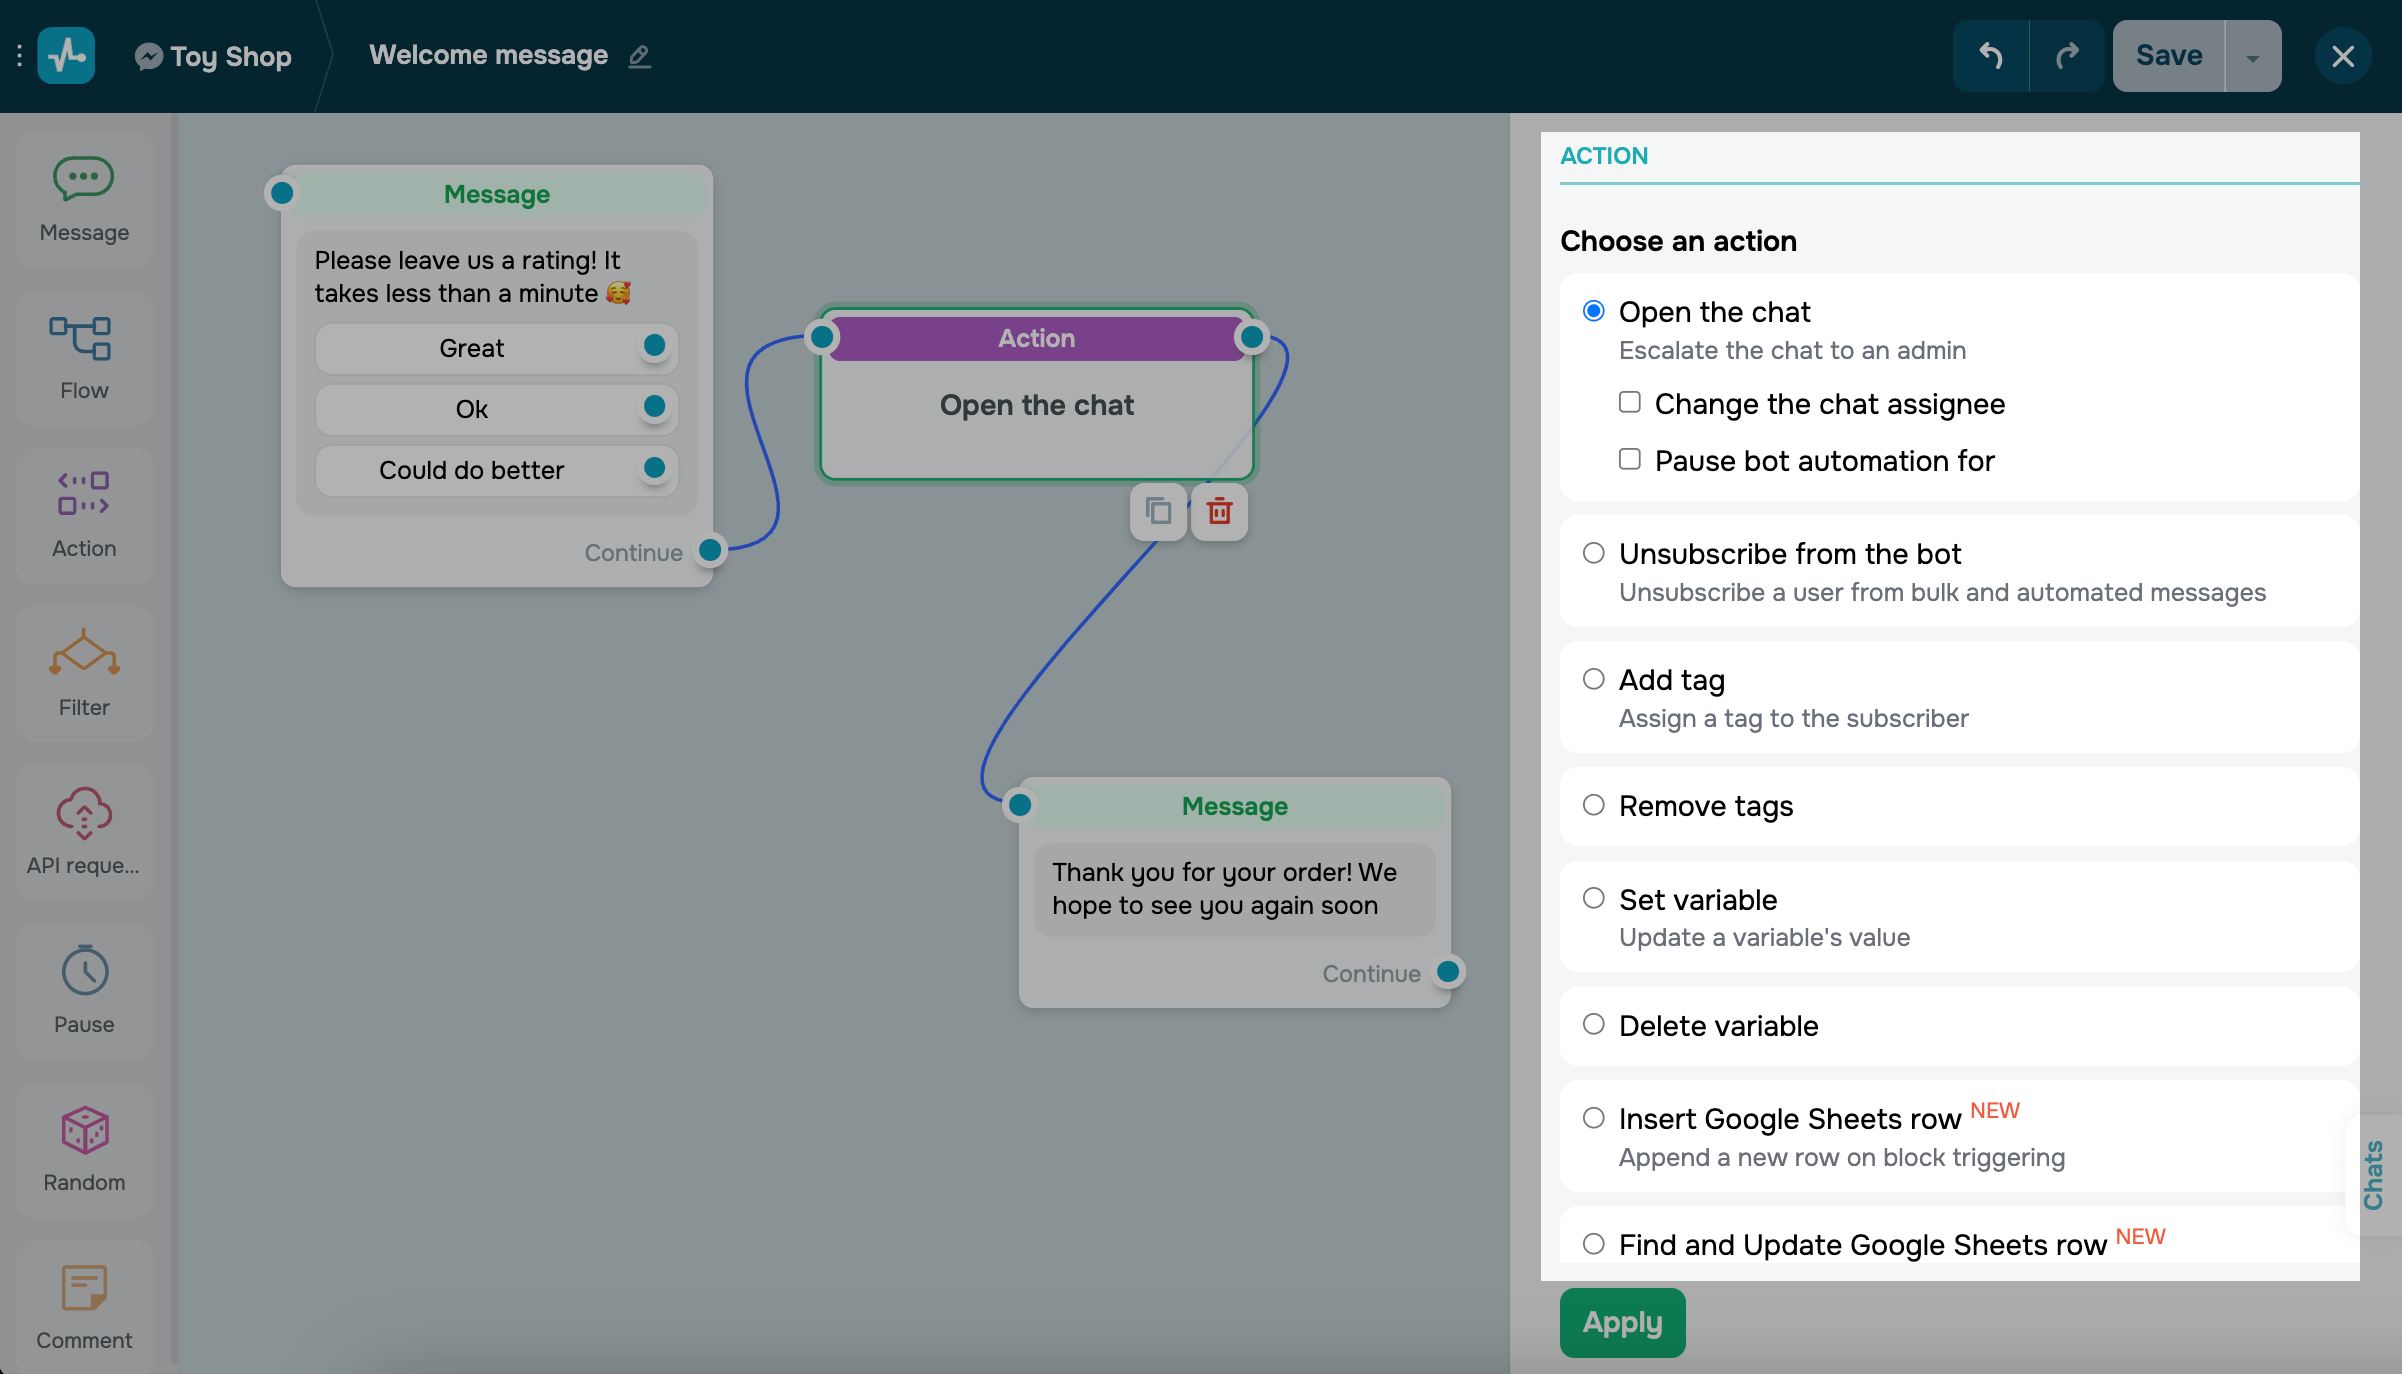Open the Save dropdown arrow

coord(2252,56)
